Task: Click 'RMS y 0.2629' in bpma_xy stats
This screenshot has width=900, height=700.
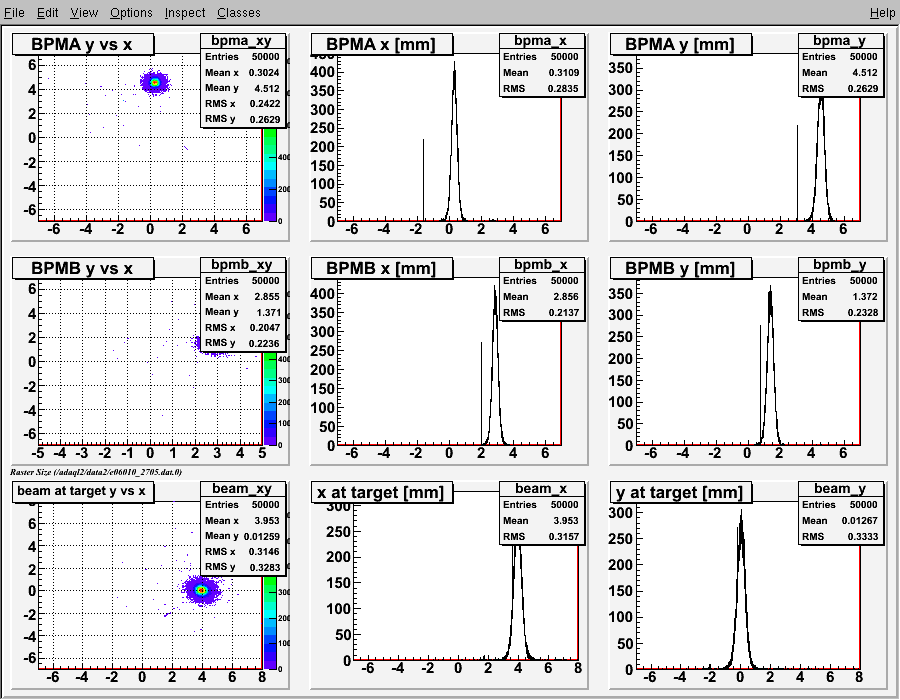Action: pos(242,119)
